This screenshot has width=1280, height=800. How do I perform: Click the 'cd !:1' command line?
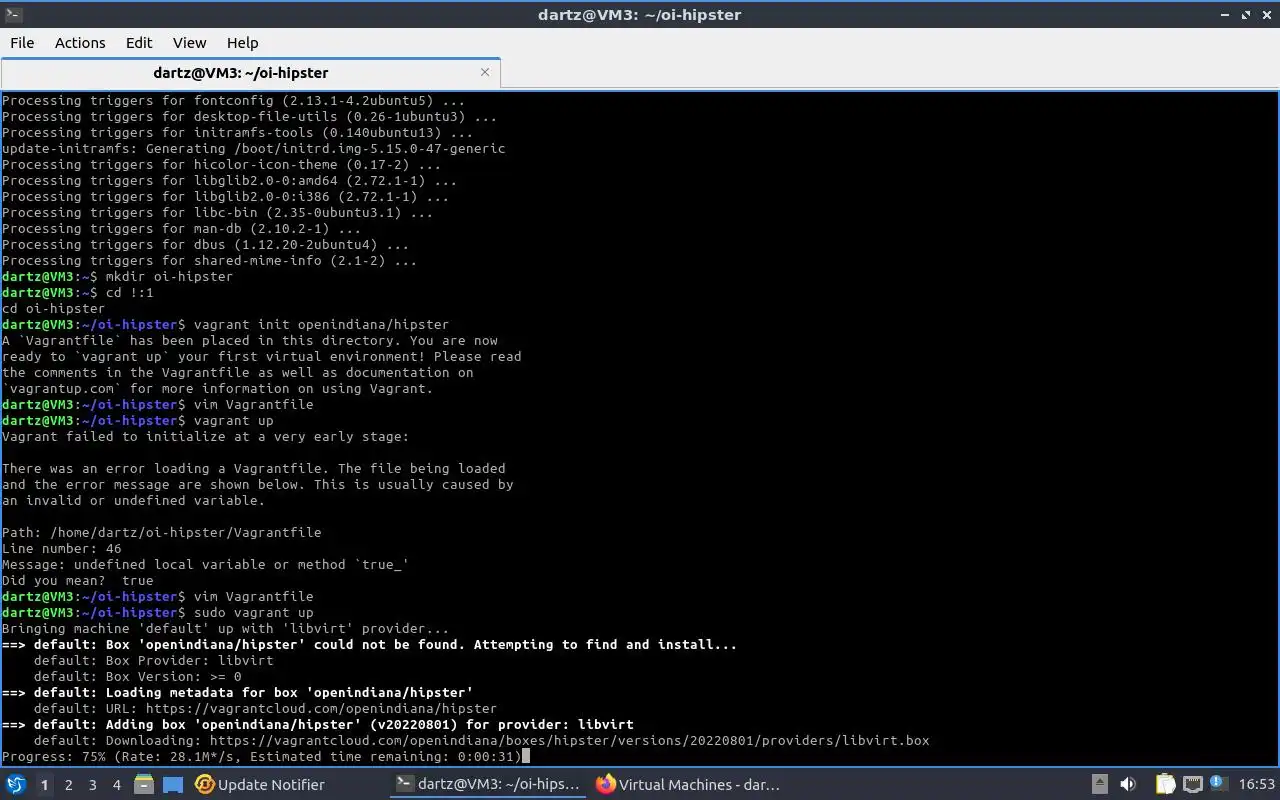point(78,293)
